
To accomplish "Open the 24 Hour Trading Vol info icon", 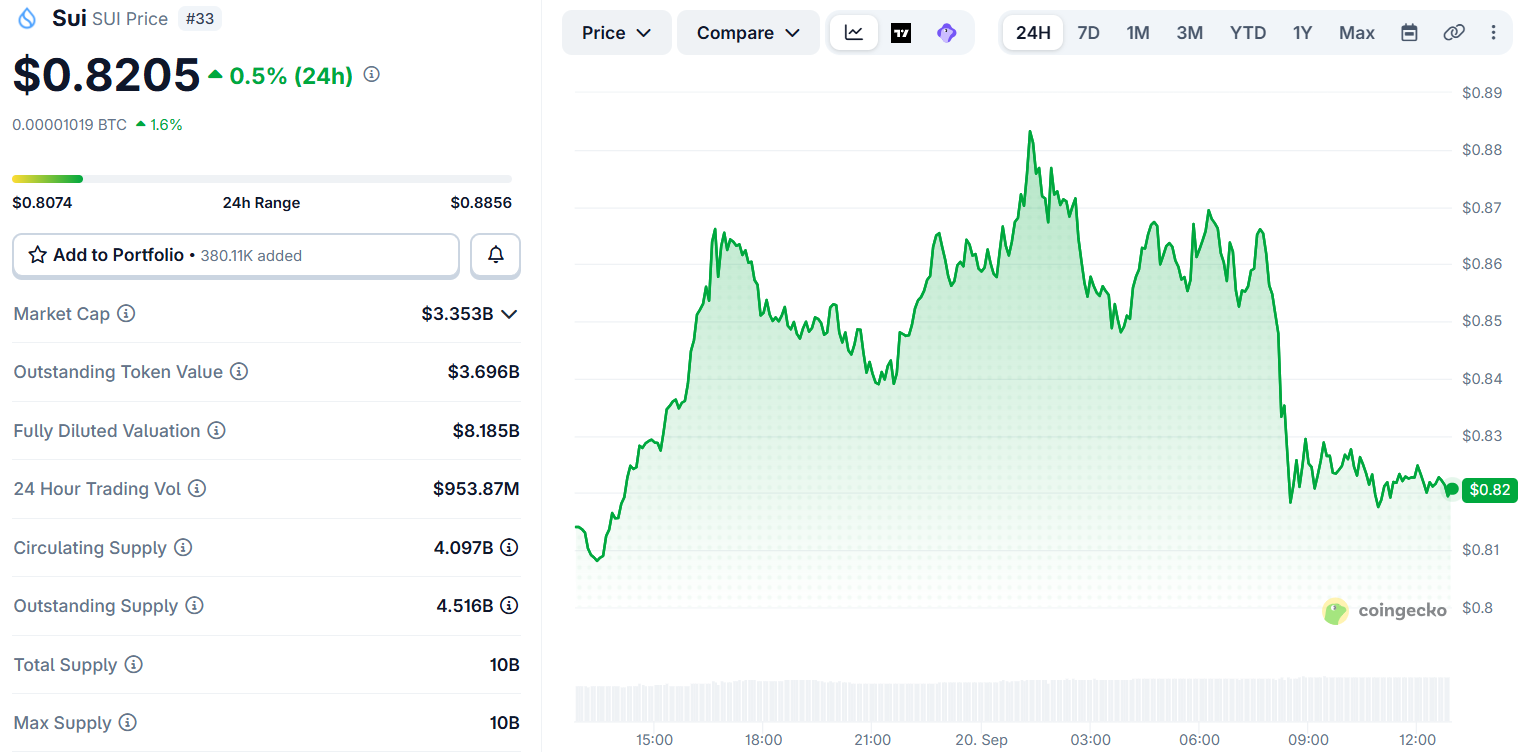I will pyautogui.click(x=197, y=488).
